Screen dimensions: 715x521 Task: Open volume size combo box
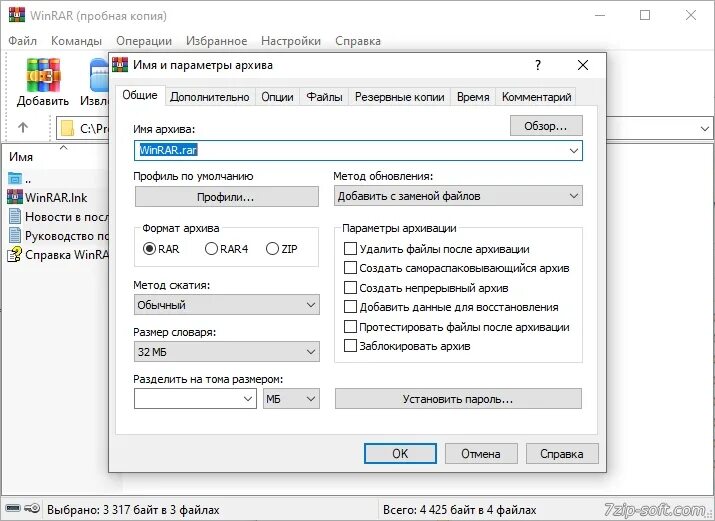195,399
